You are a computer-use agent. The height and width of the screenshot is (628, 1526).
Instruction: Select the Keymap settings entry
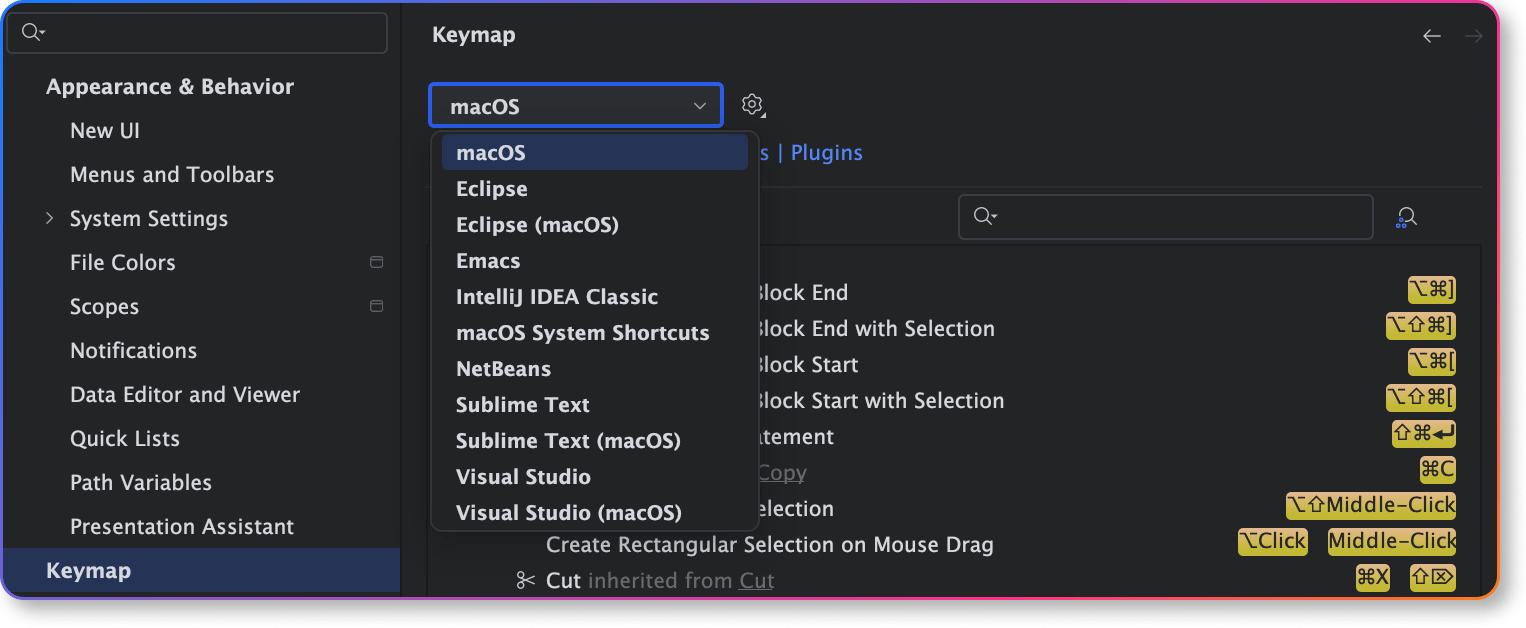pos(201,571)
